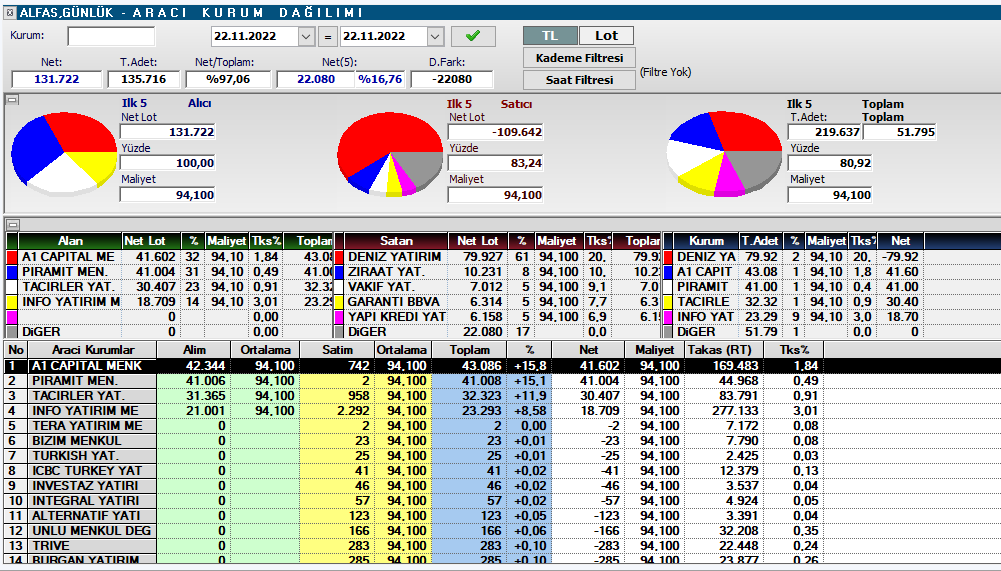The image size is (1001, 571).
Task: Click DENIZ YATIRIM in sellers table
Action: point(395,257)
